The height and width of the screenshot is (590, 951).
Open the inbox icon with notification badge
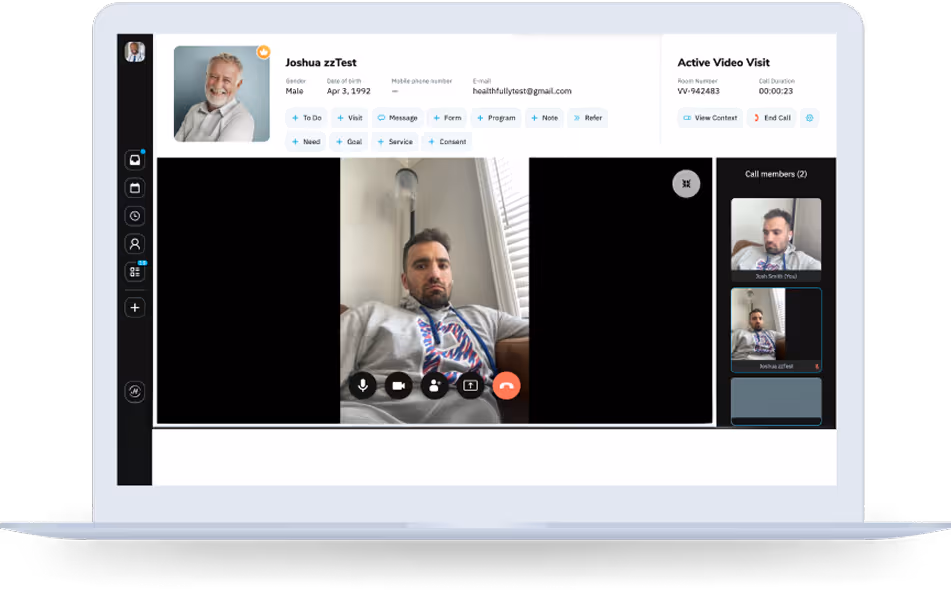134,158
